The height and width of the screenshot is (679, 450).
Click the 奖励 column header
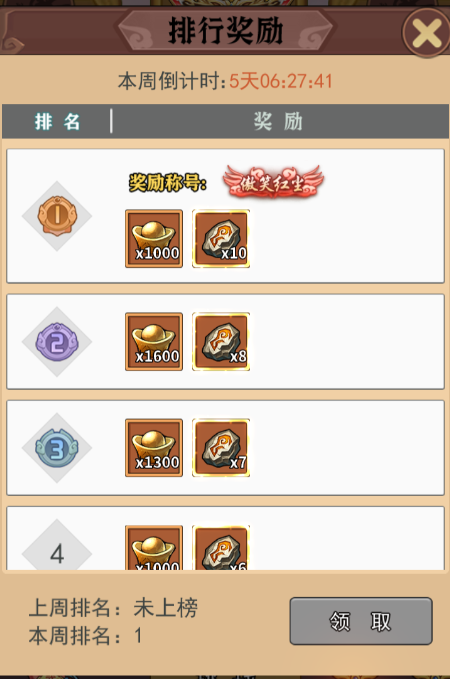click(x=278, y=121)
